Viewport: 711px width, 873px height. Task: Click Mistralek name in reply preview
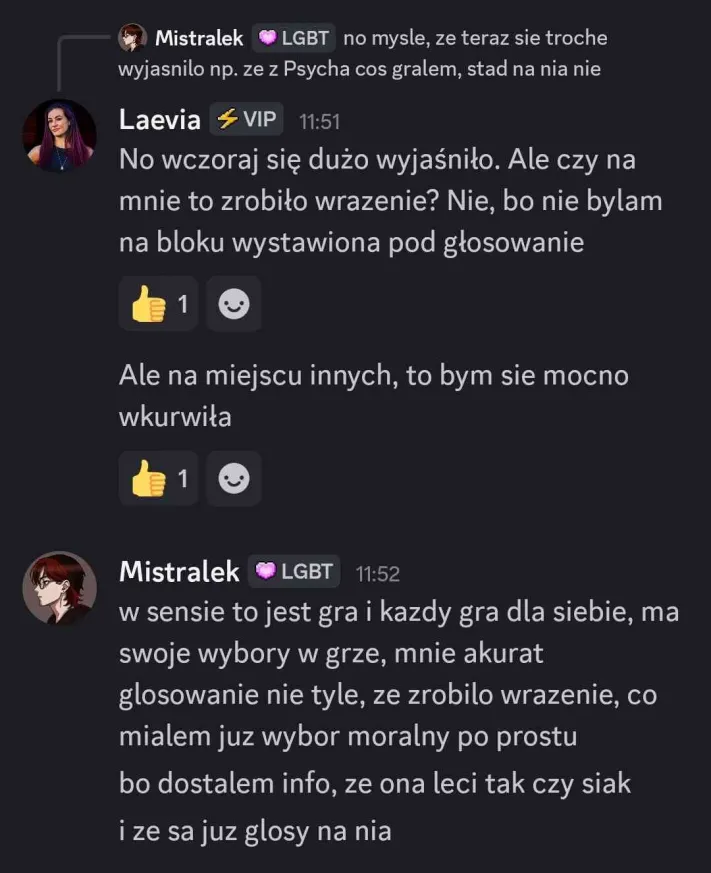click(199, 38)
